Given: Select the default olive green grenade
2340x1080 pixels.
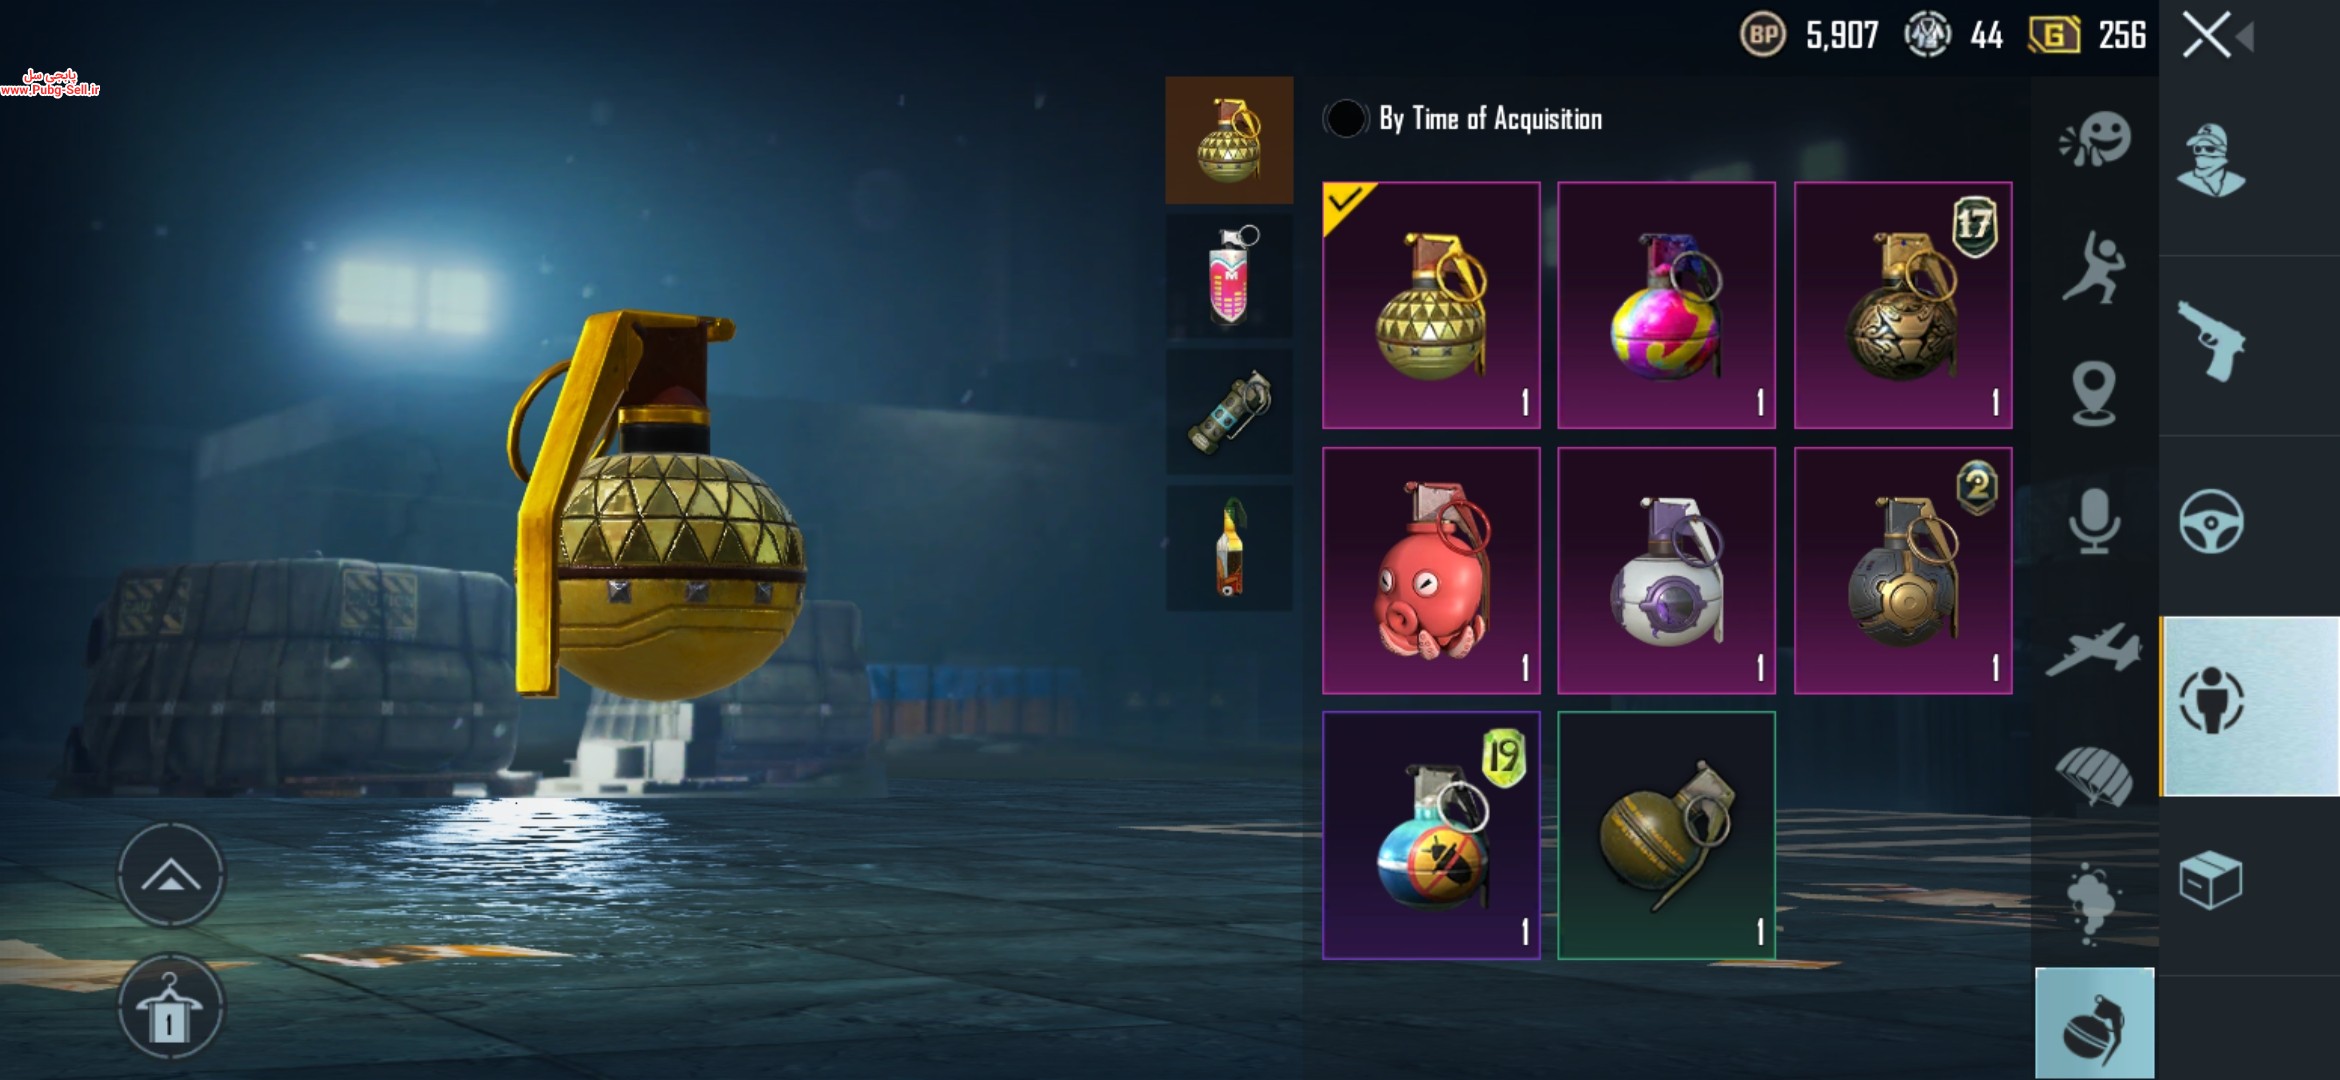Looking at the screenshot, I should click(1666, 835).
